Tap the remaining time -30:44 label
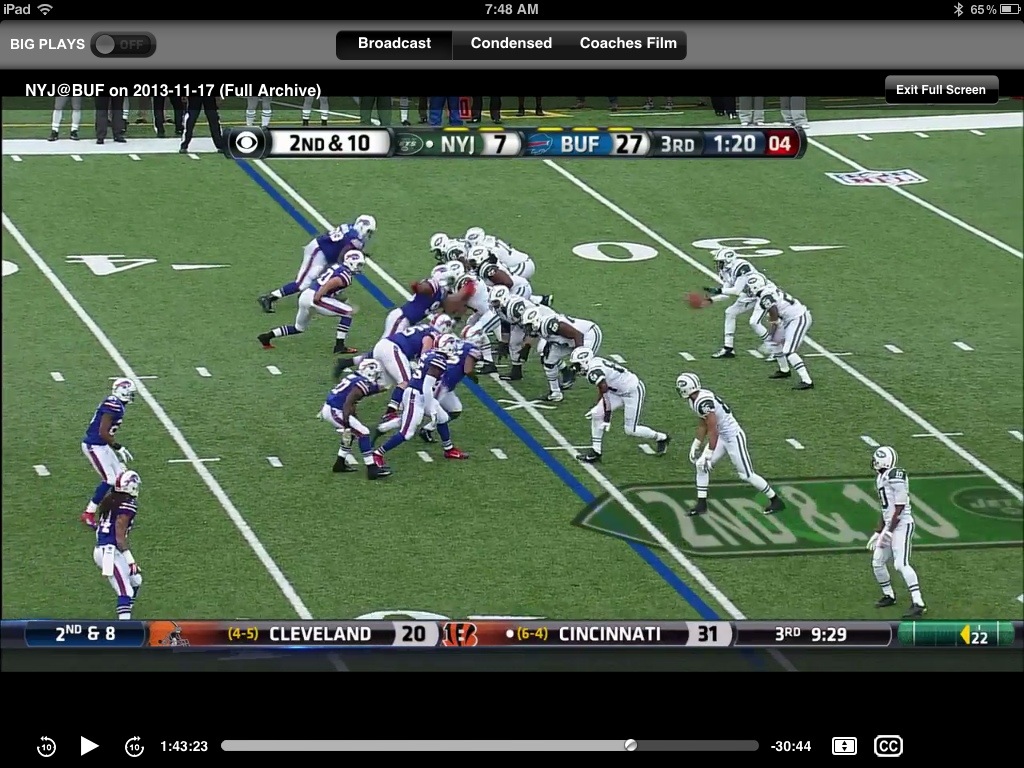1024x768 pixels. coord(790,746)
